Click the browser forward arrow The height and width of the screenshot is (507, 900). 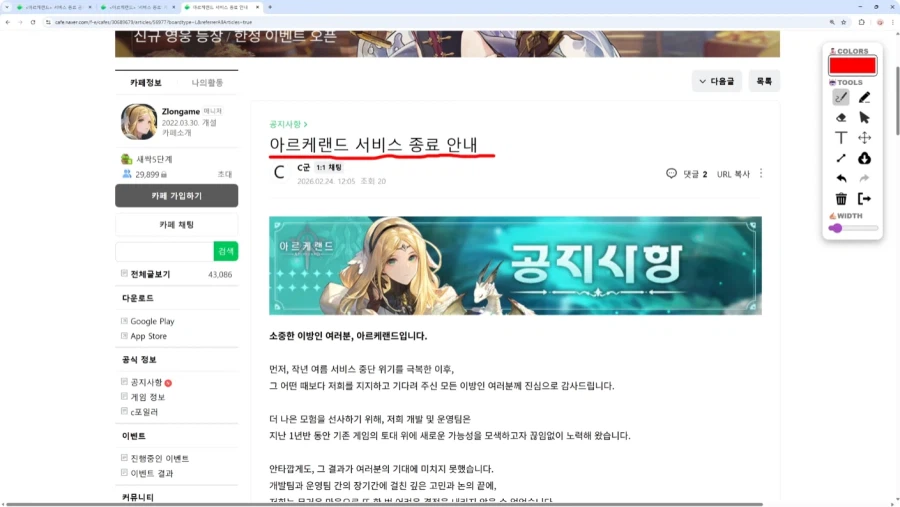[20, 22]
